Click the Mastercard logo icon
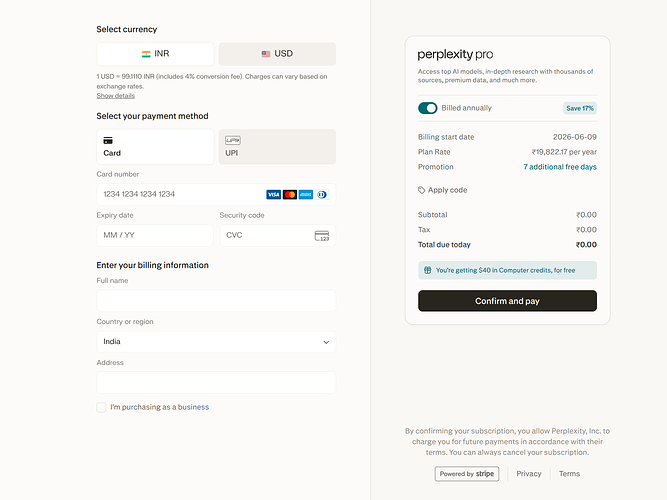Viewport: 667px width, 500px height. coord(290,194)
